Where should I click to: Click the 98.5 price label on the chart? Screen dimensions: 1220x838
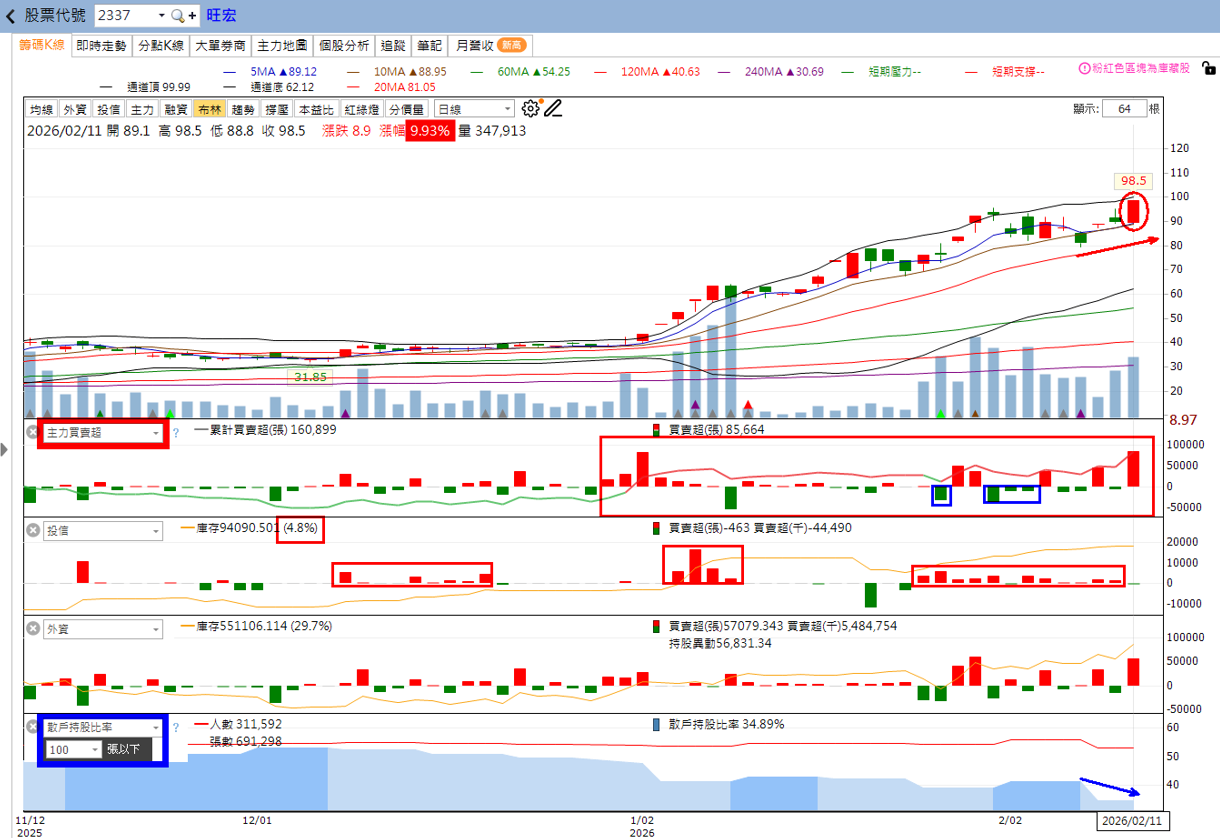[1133, 181]
